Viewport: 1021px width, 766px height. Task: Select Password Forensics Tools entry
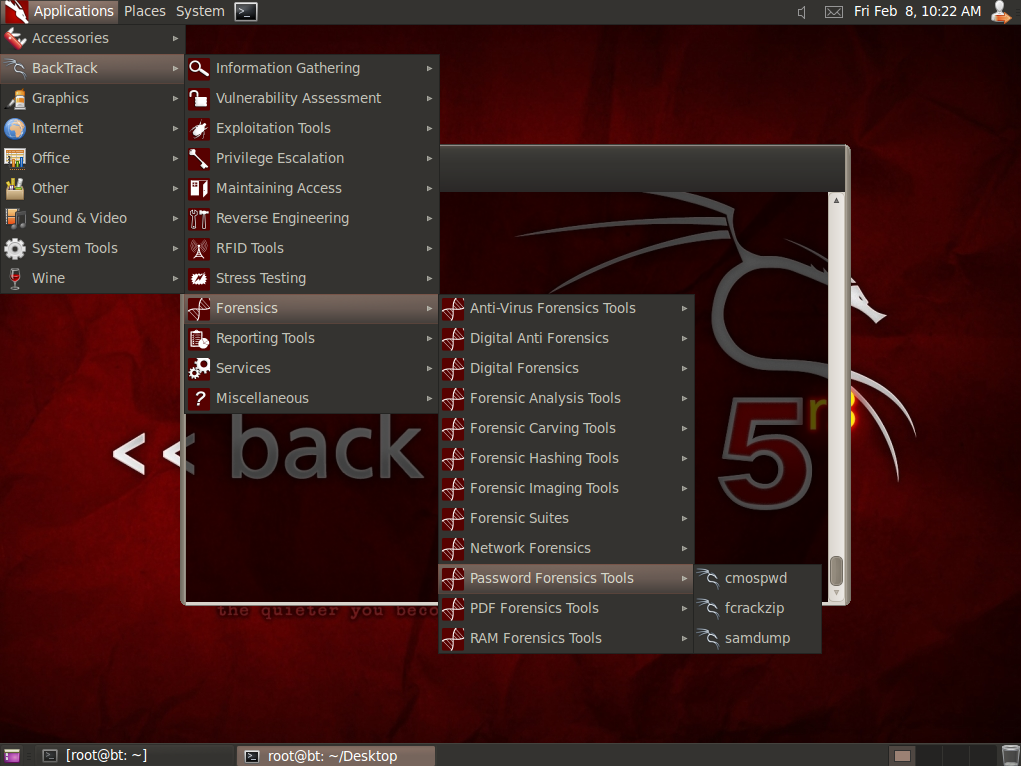(x=566, y=578)
